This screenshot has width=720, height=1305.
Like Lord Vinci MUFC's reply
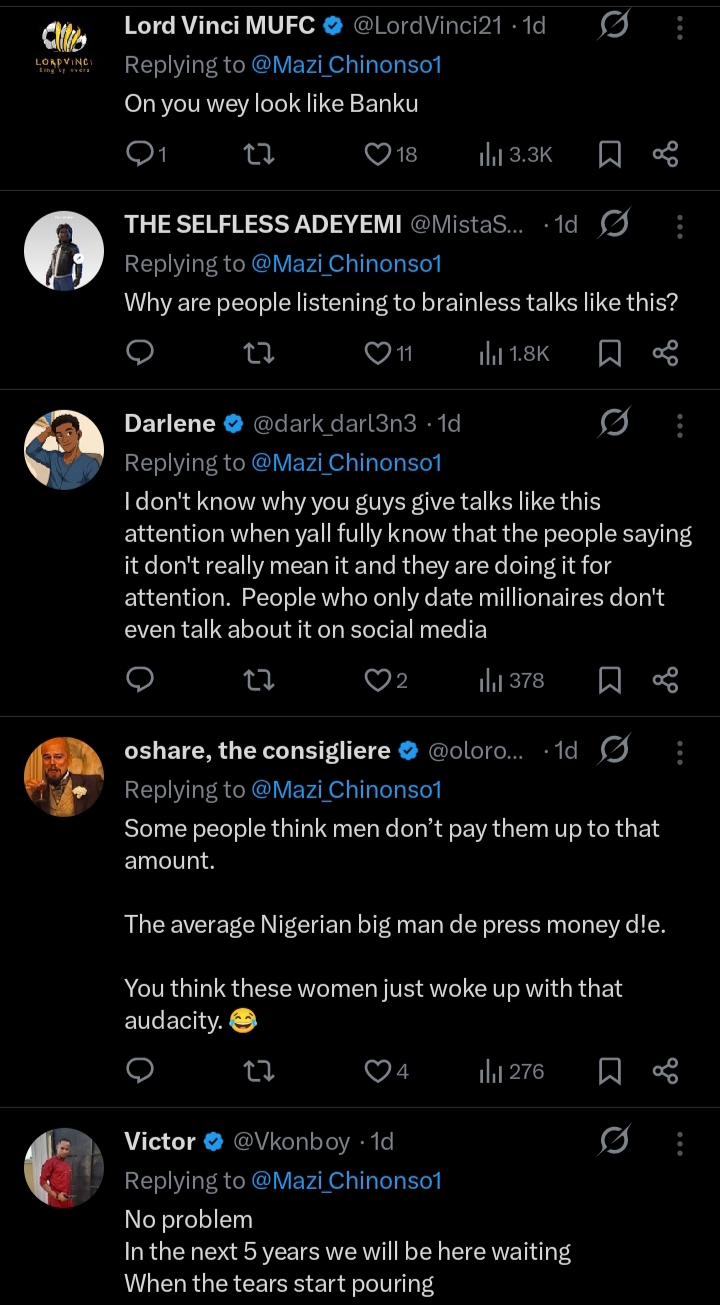(378, 154)
